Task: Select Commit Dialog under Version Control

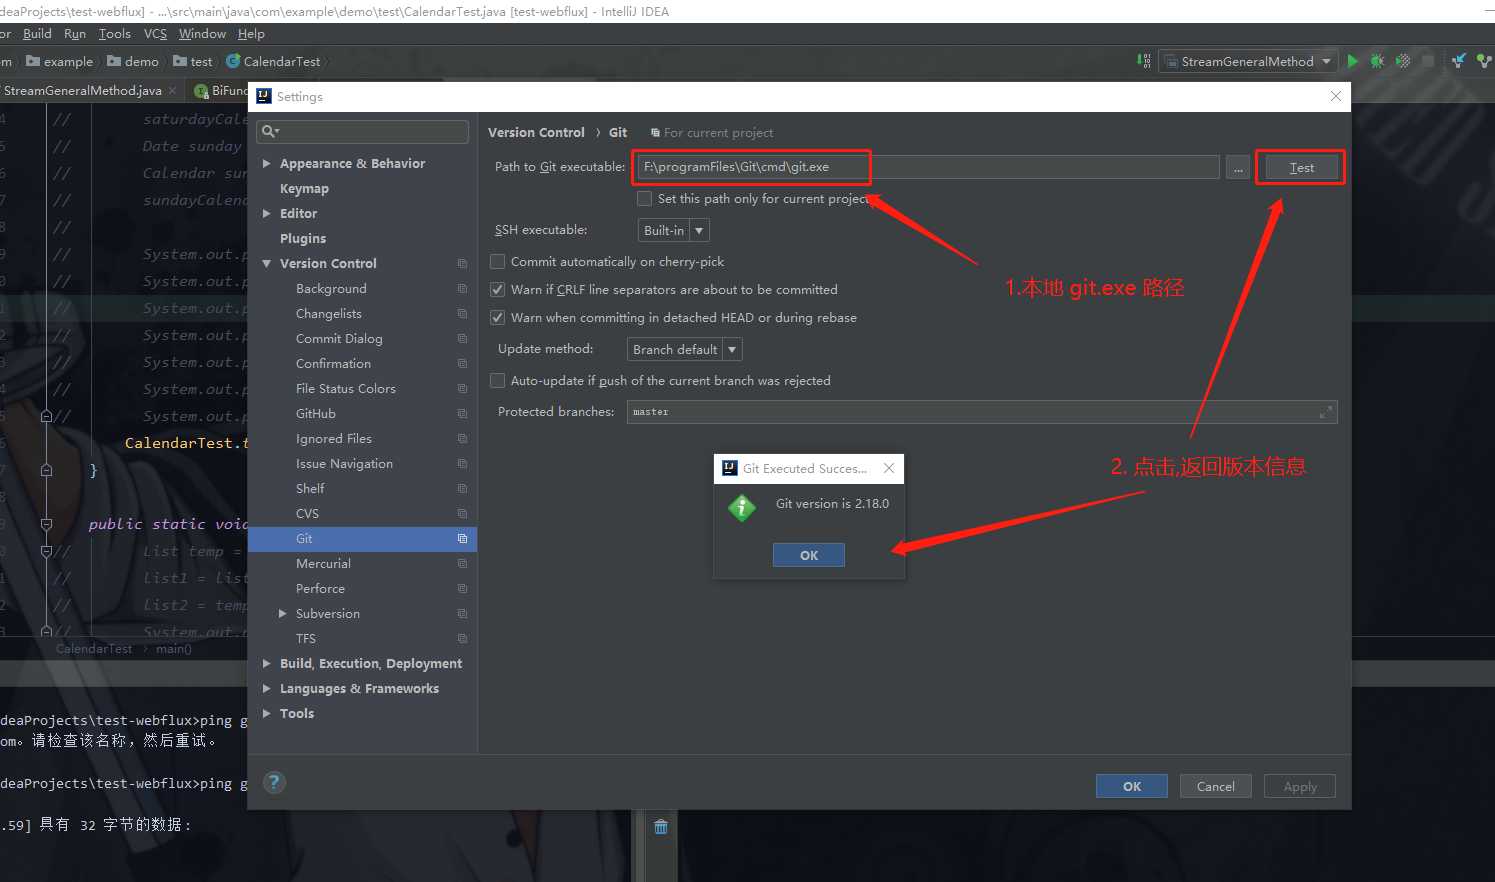Action: click(x=339, y=338)
